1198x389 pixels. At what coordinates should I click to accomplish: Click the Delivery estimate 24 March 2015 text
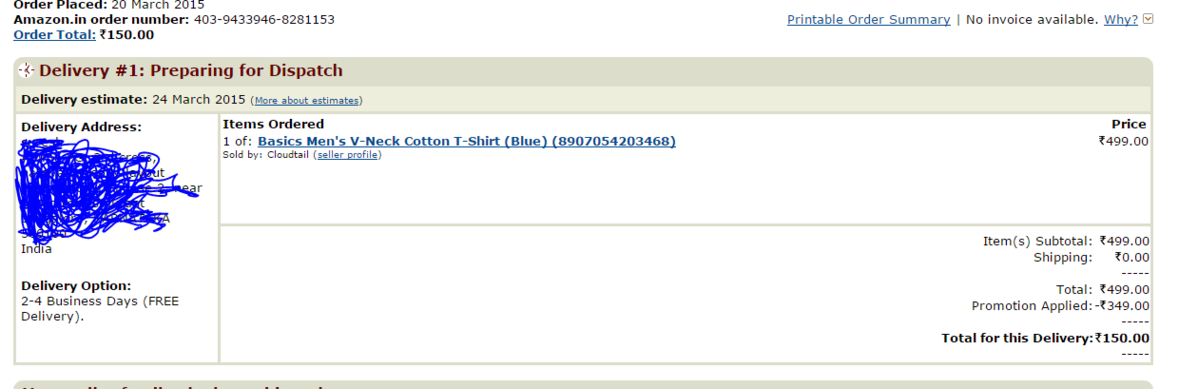(x=134, y=99)
